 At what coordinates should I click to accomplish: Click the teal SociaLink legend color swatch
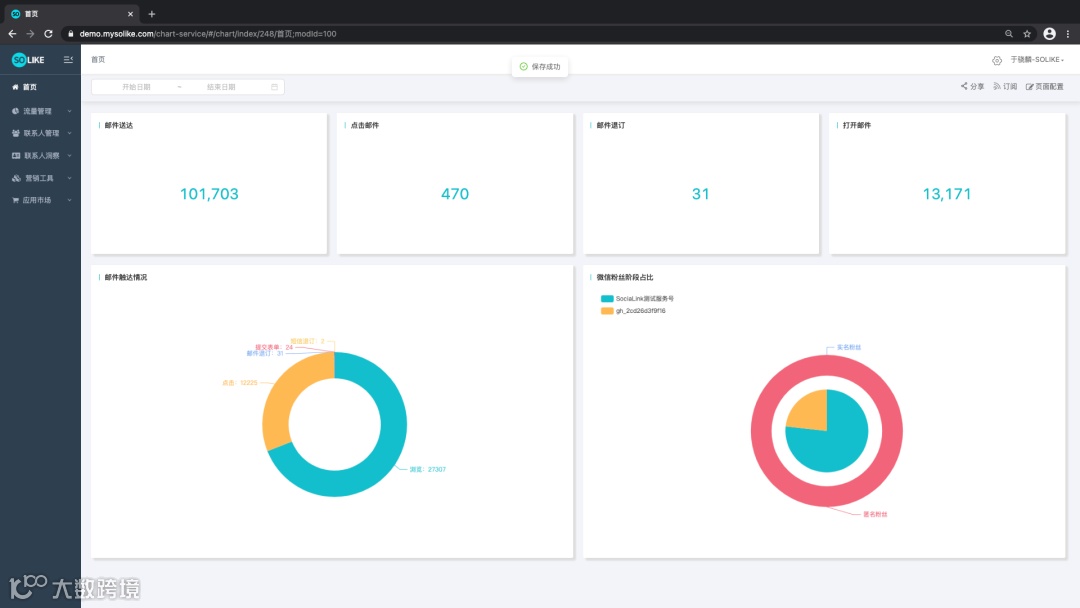607,299
